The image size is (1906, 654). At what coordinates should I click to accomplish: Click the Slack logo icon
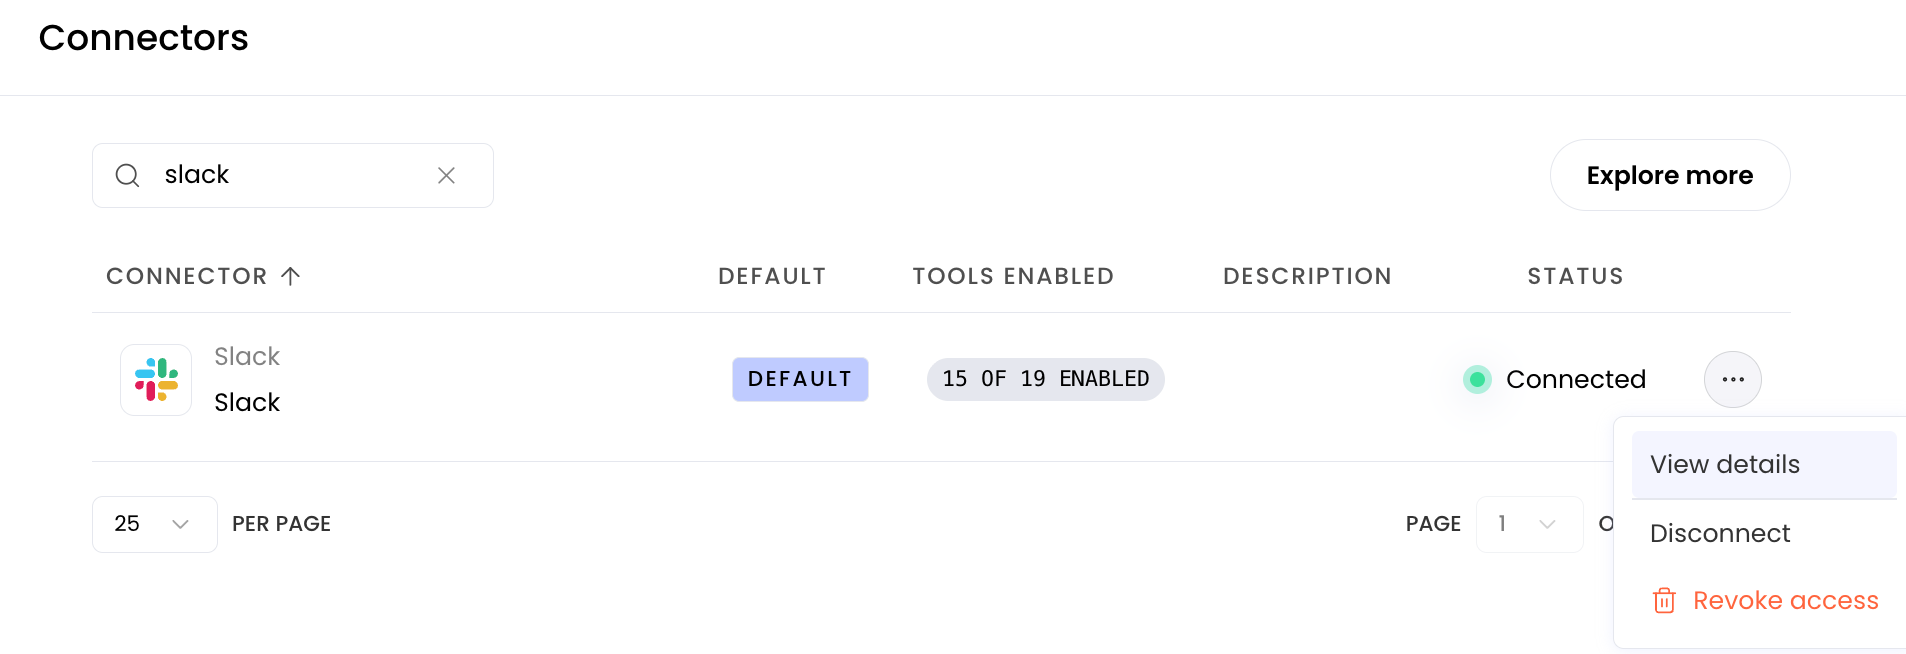(x=156, y=380)
